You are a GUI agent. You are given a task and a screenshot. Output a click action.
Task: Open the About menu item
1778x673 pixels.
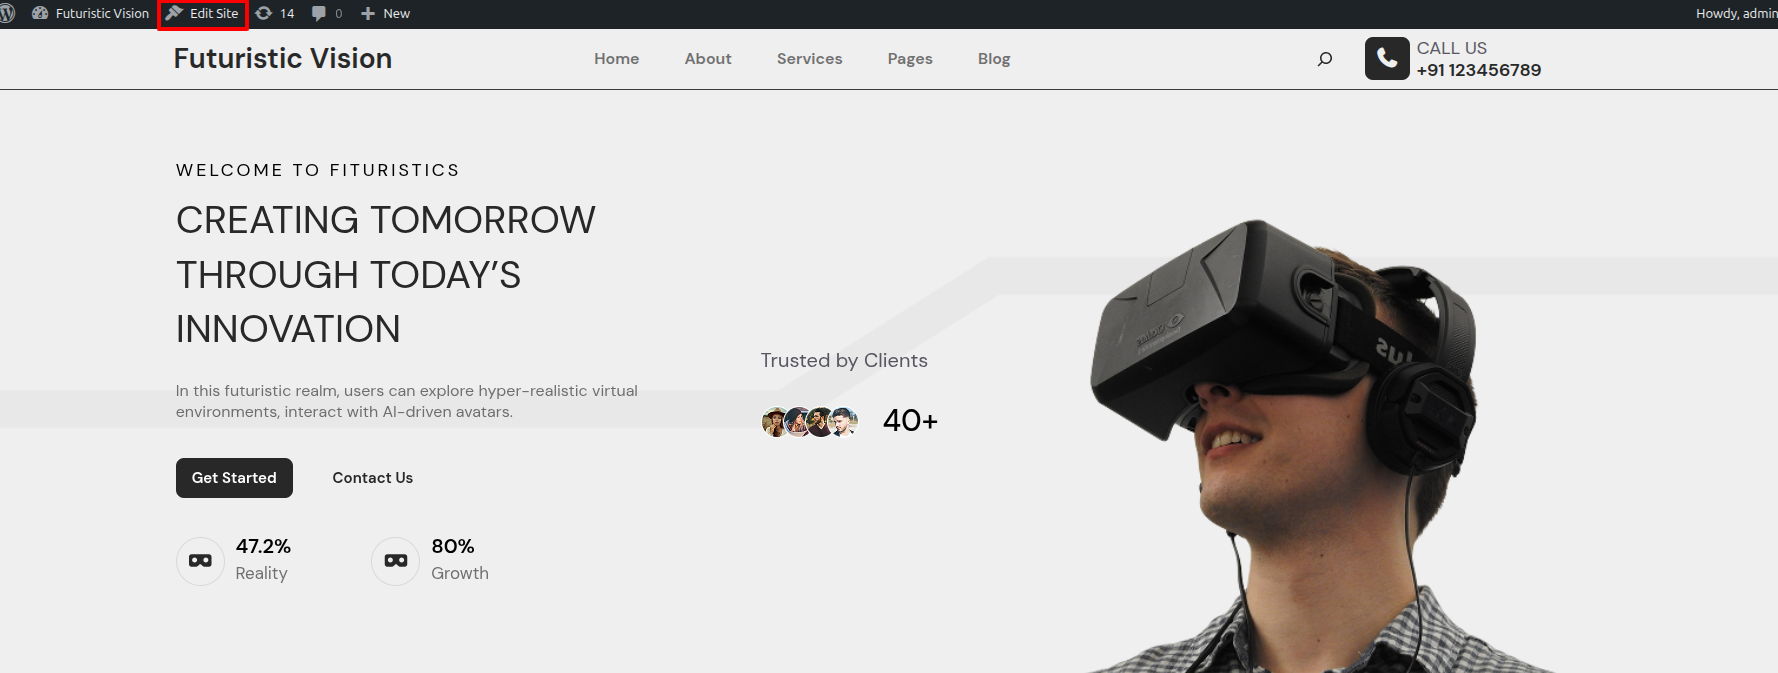click(708, 59)
